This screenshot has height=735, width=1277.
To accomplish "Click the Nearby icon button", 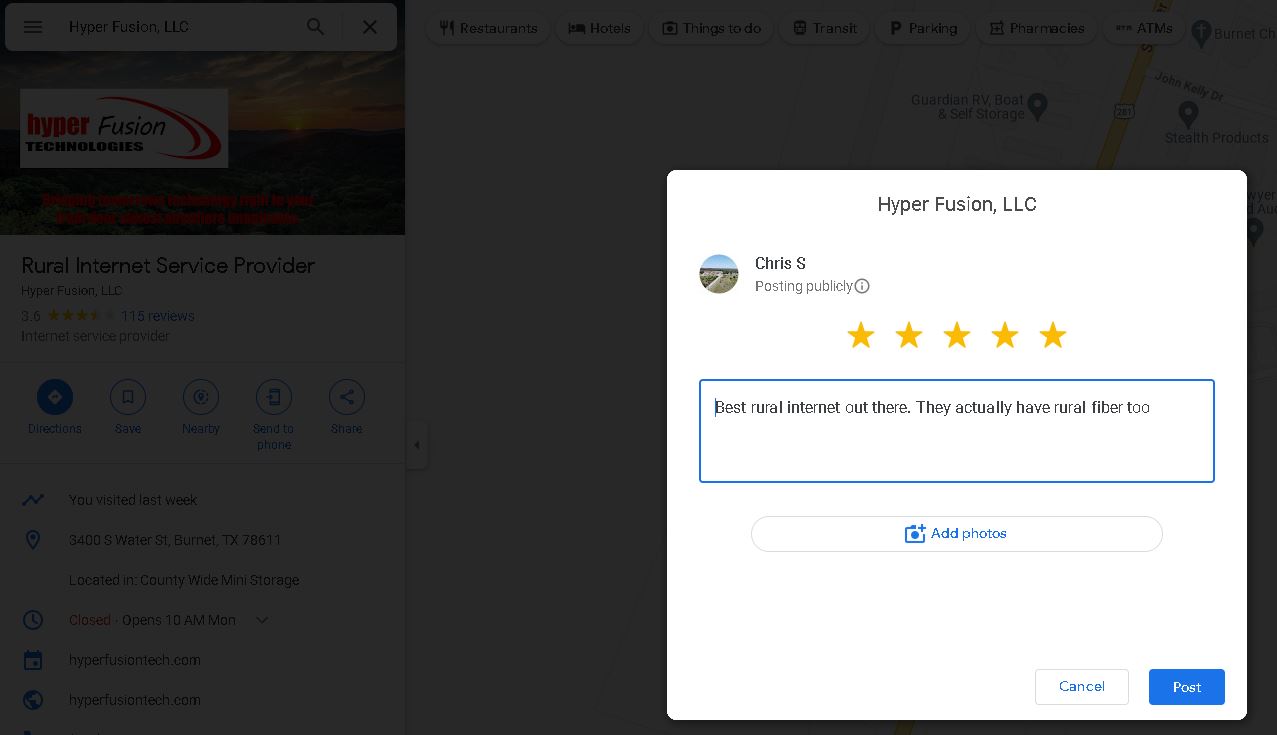I will (201, 397).
